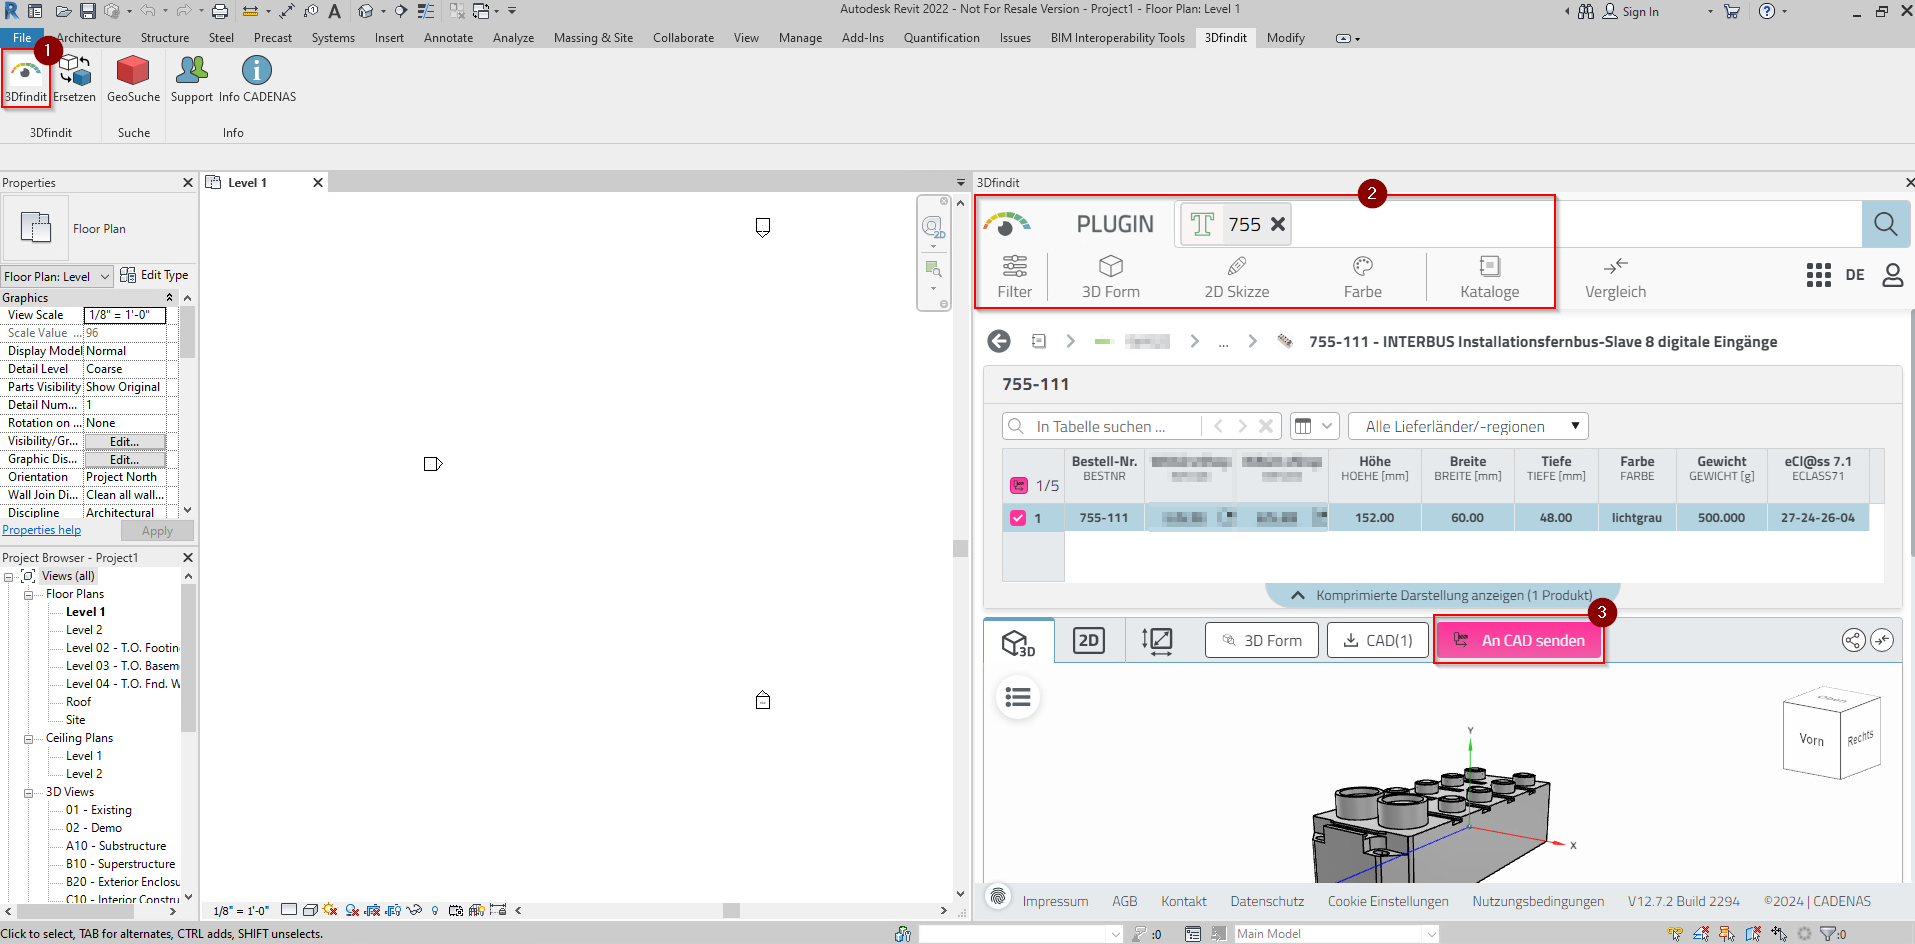Open the Vergleich comparison tool
Viewport: 1915px width, 944px height.
[1615, 277]
